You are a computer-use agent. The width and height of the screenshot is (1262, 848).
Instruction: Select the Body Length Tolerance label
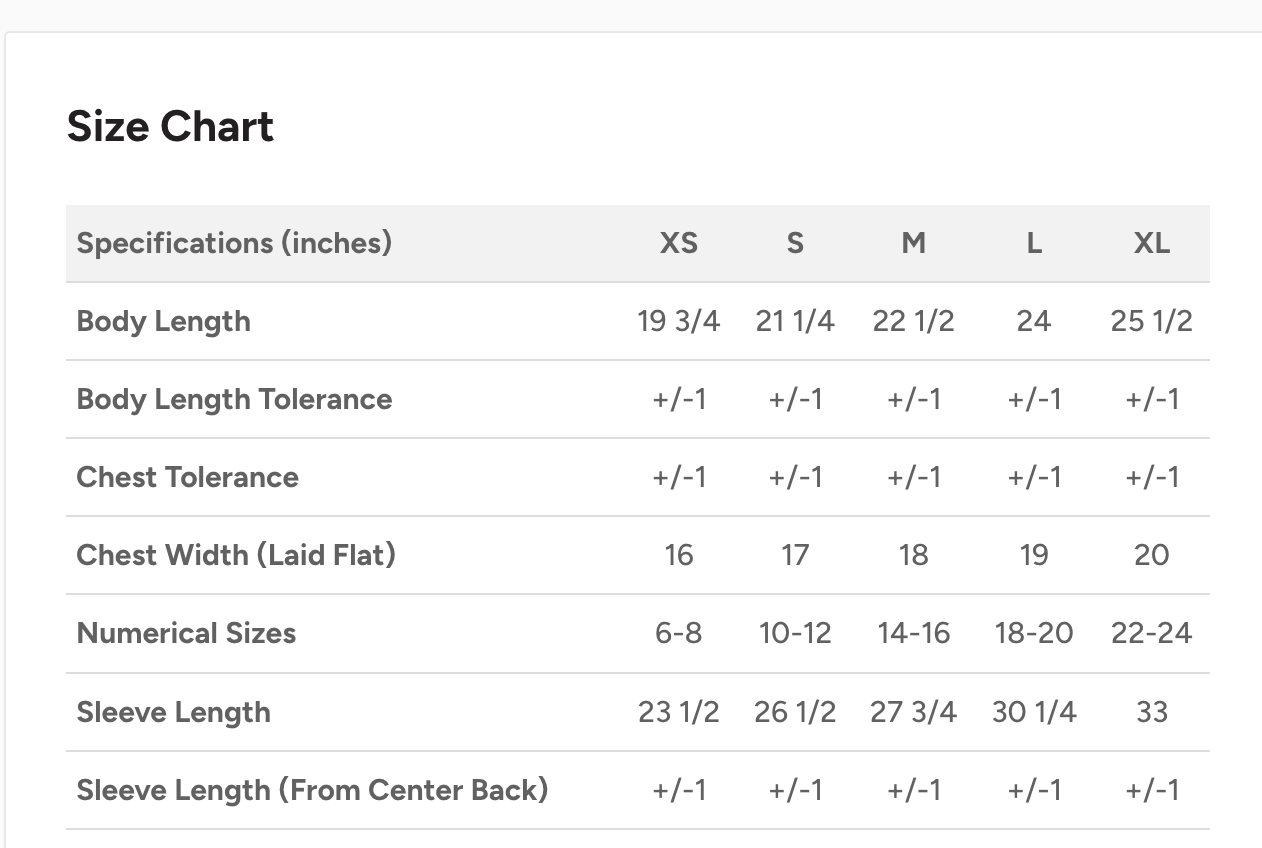(x=234, y=399)
